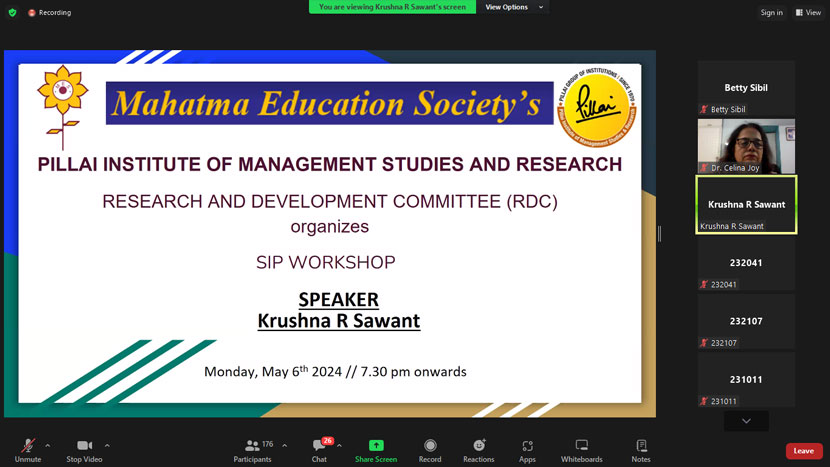Open the Notes panel

(x=641, y=449)
